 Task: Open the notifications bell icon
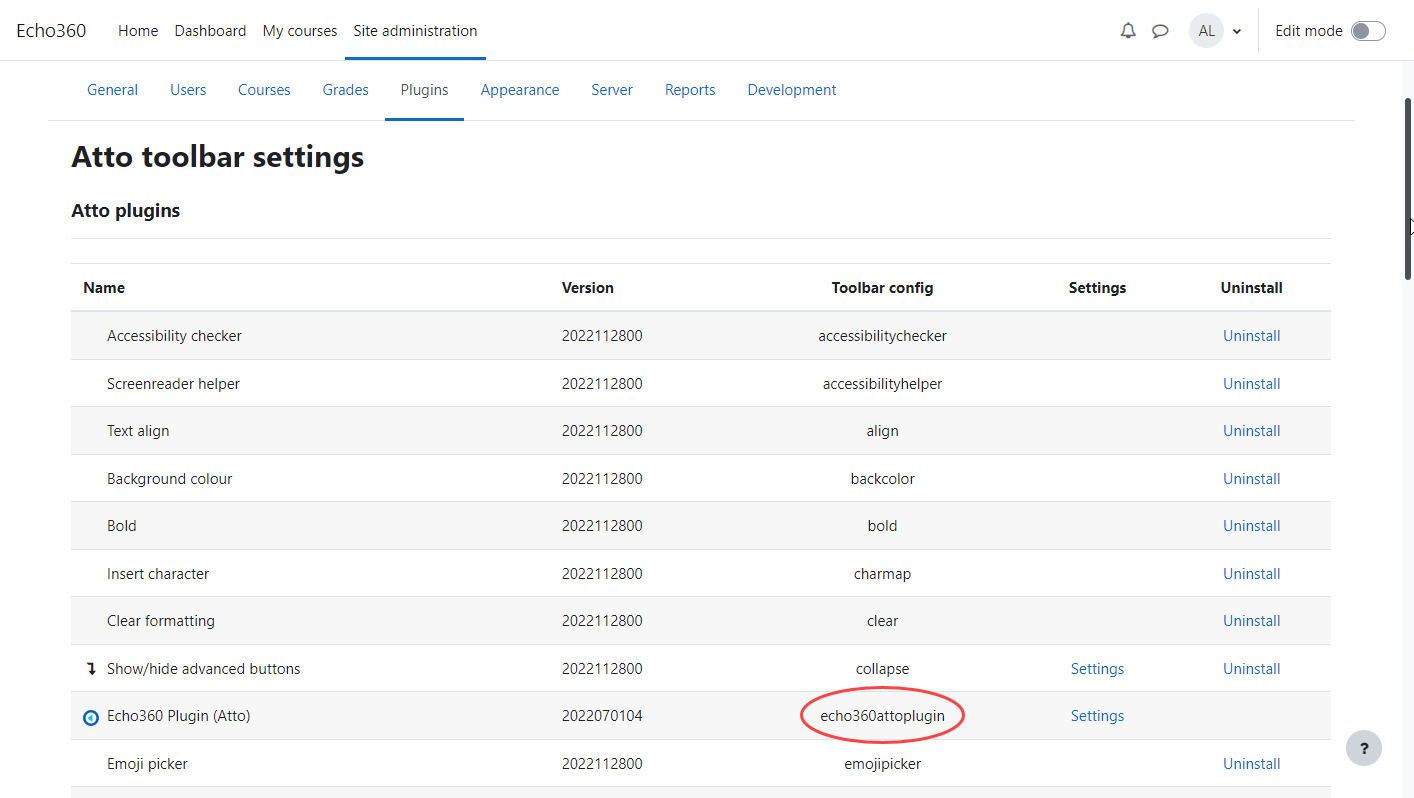click(x=1128, y=31)
